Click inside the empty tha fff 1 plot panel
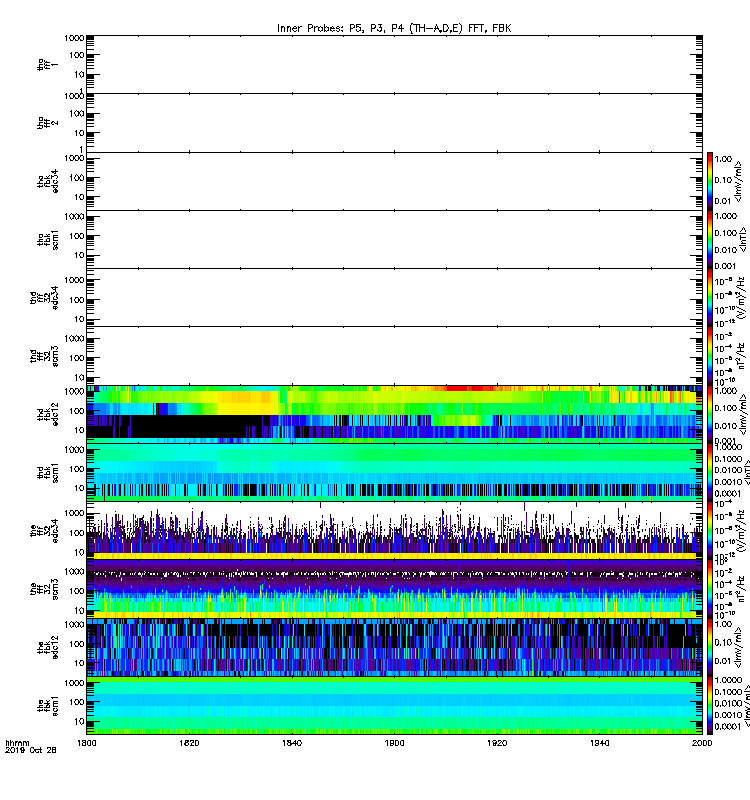The image size is (750, 800). [394, 65]
